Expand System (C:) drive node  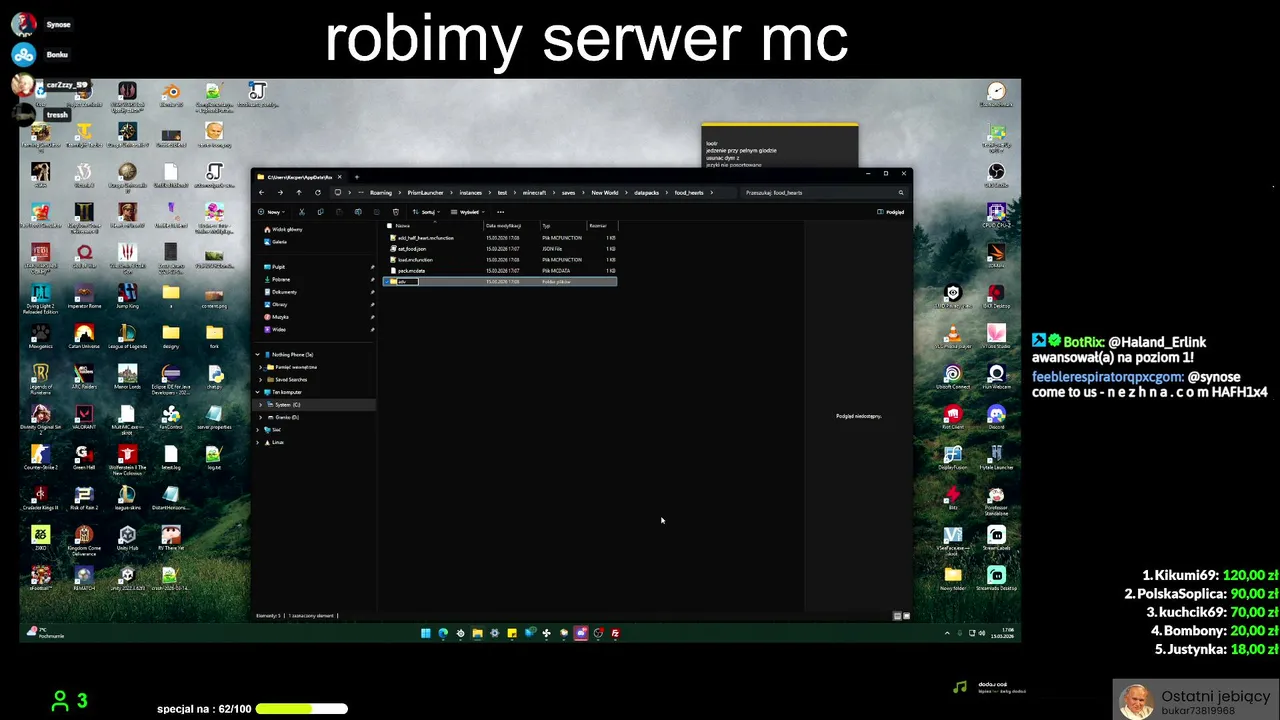[x=261, y=405]
